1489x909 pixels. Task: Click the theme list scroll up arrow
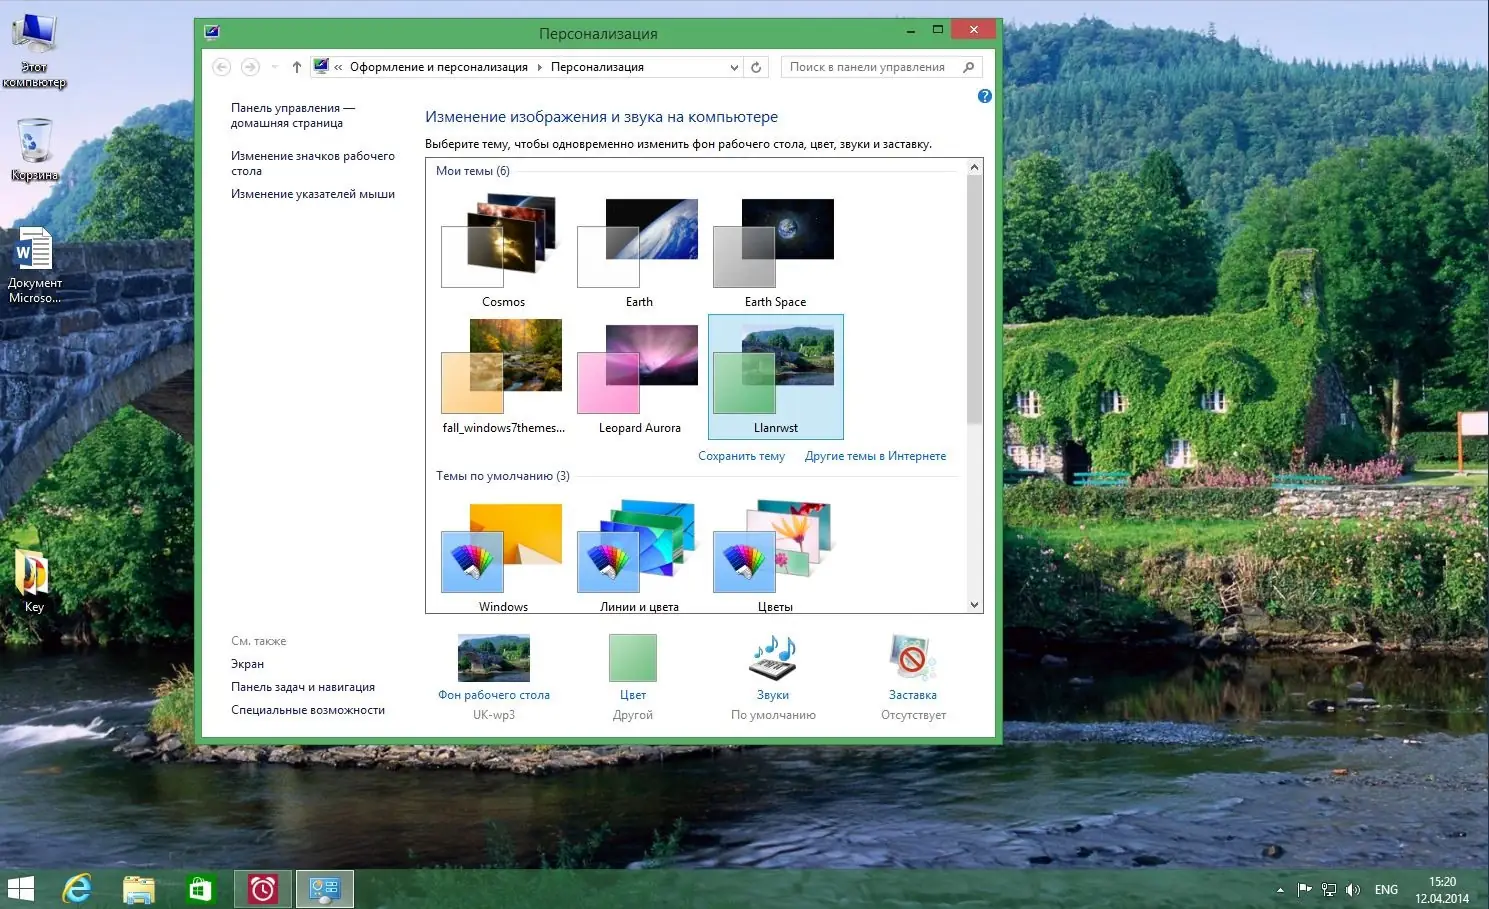click(975, 167)
